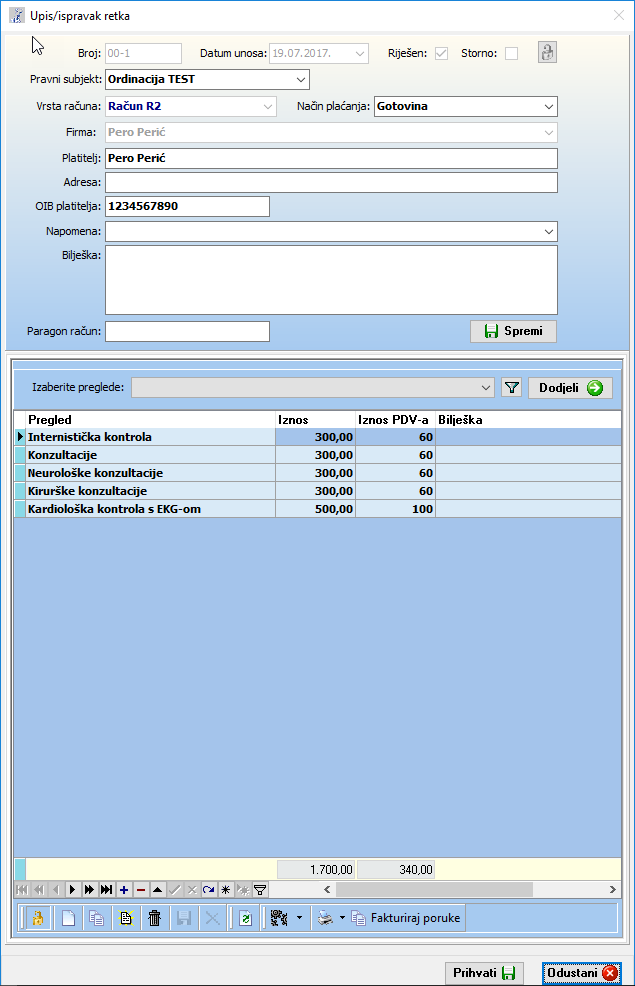
Task: Jump back one page in grid navigator
Action: pyautogui.click(x=39, y=889)
